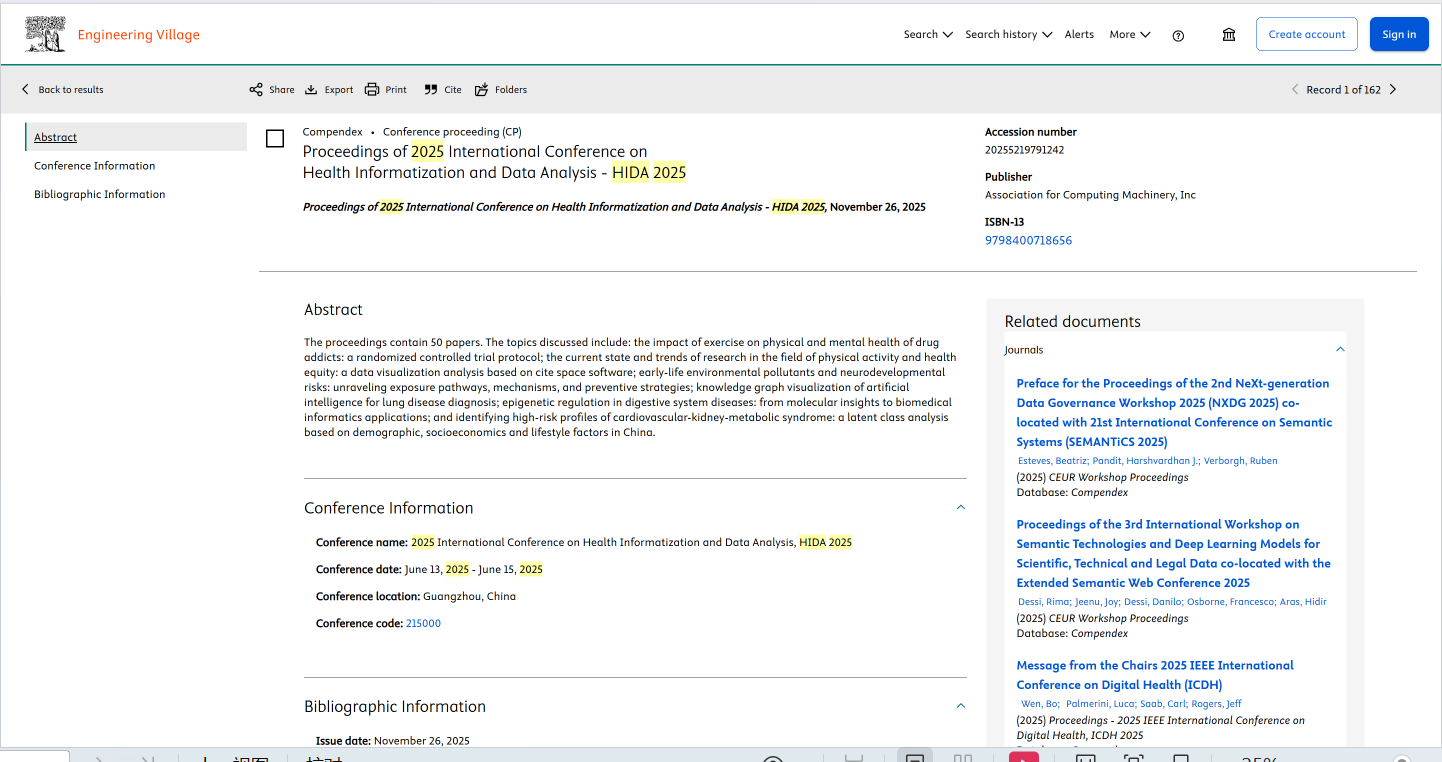Jump to Conference Information in sidebar
This screenshot has height=762, width=1442.
(95, 166)
